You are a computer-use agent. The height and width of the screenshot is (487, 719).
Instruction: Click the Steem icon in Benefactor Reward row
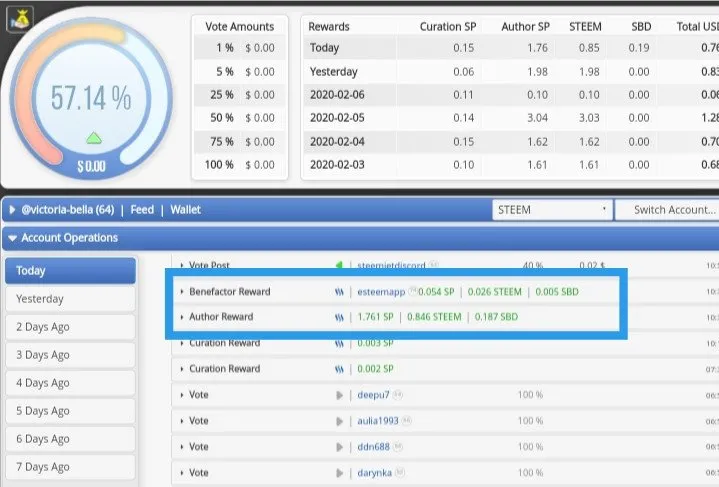(x=339, y=292)
